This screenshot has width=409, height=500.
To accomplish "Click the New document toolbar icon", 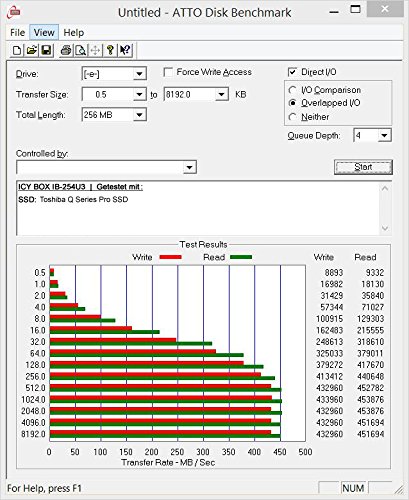I will [17, 51].
